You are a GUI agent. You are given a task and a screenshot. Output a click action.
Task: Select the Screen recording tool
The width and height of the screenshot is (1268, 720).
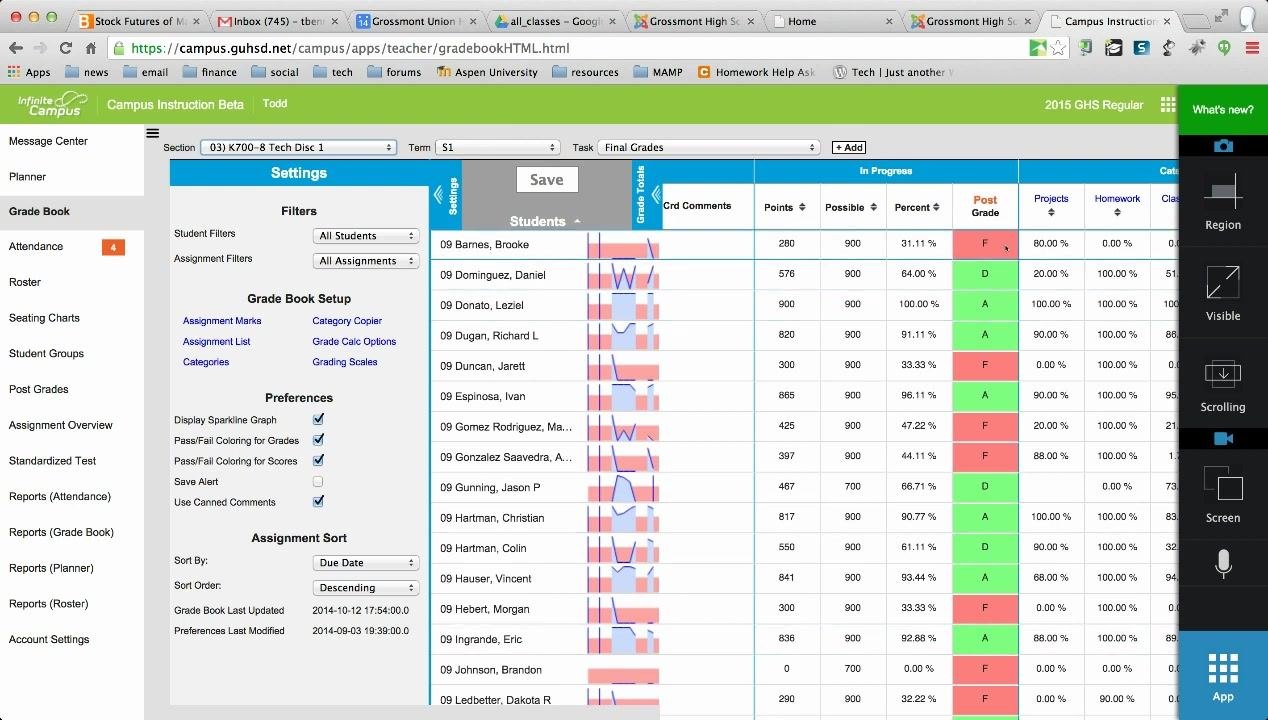pos(1223,494)
